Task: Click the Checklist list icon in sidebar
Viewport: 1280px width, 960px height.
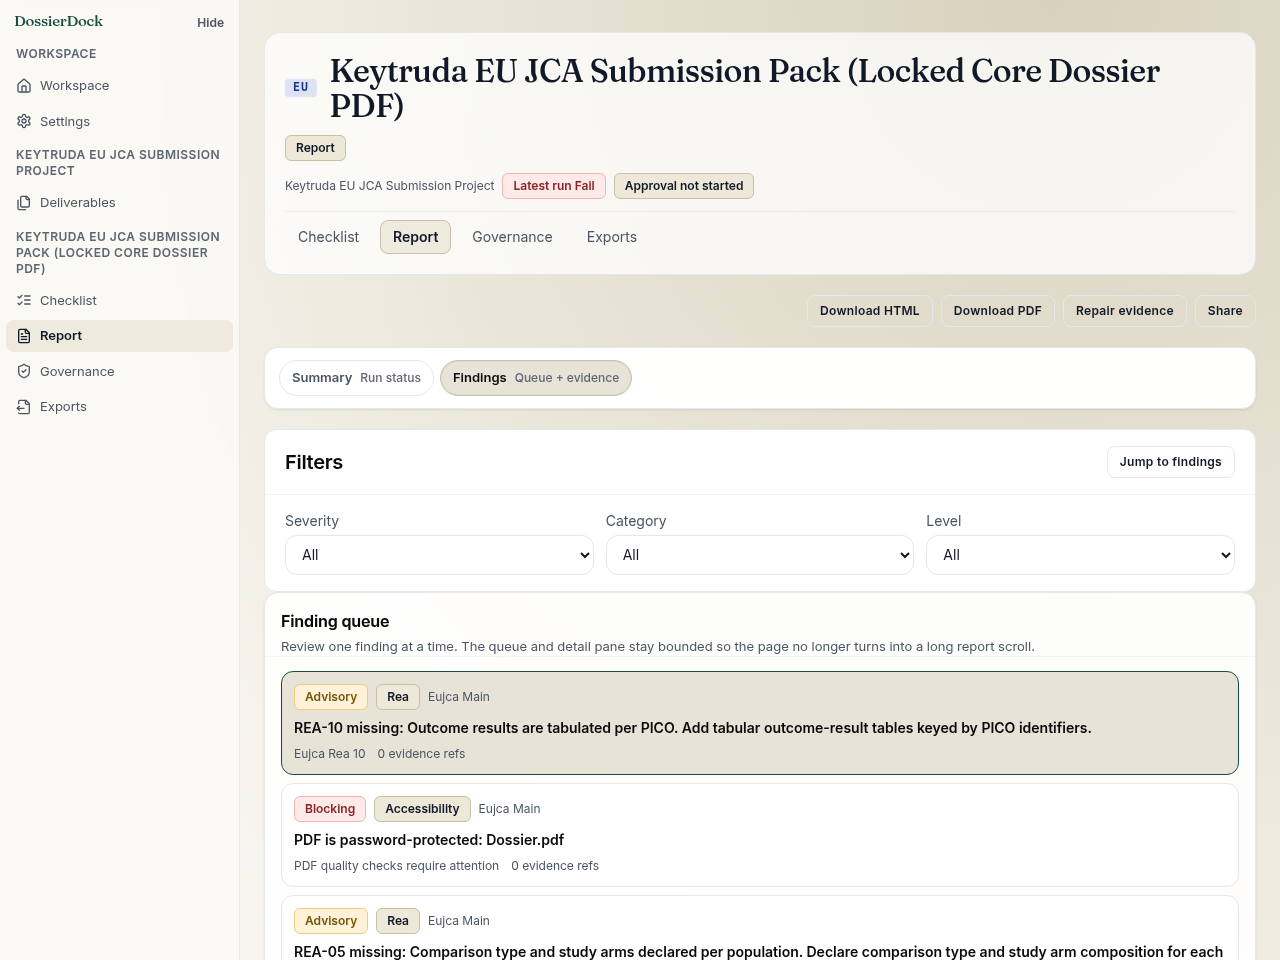Action: pos(24,300)
